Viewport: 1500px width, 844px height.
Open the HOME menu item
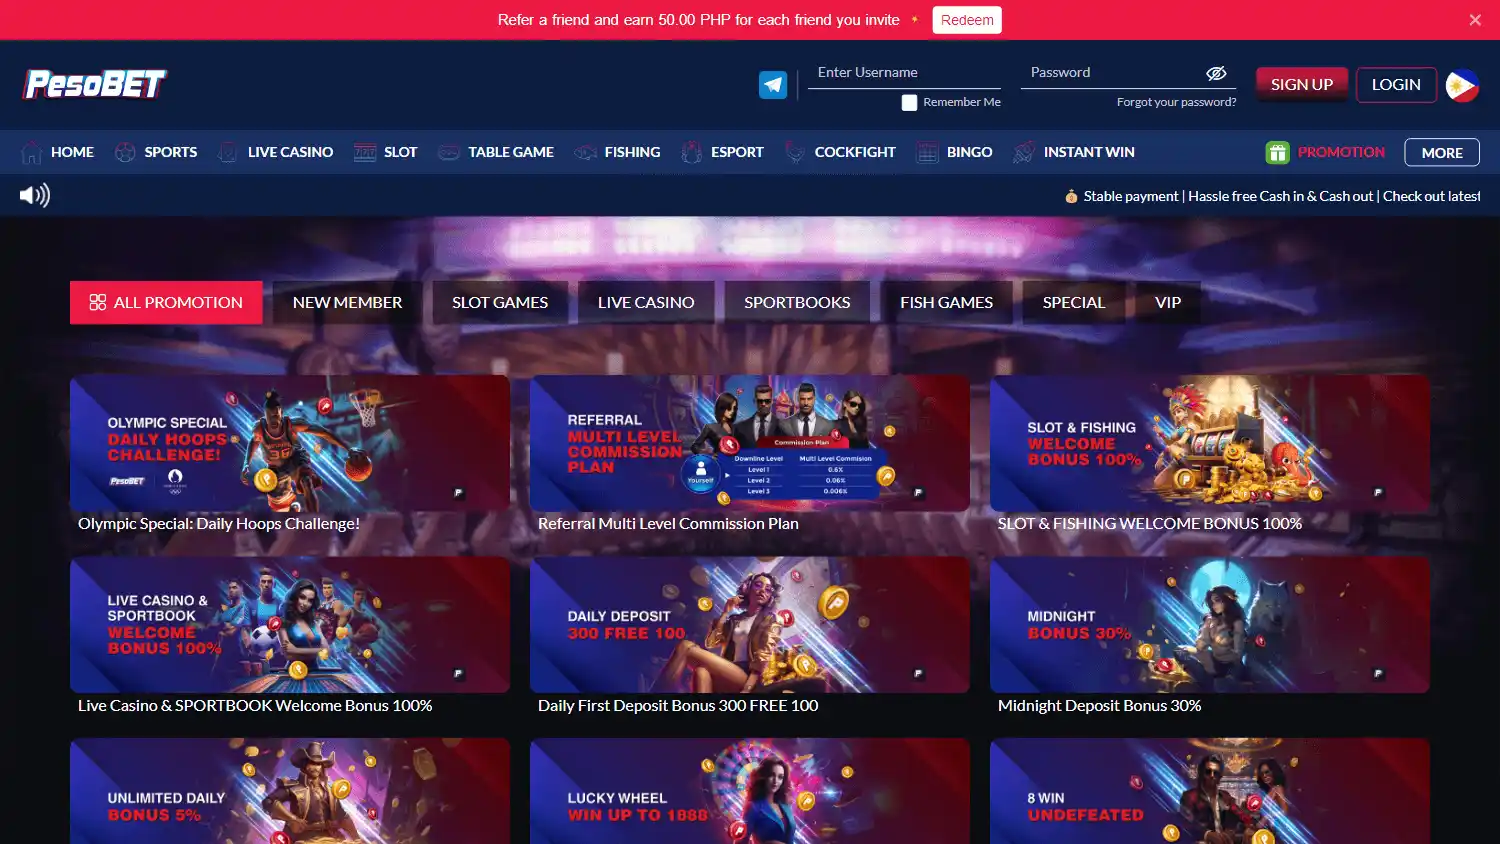[x=72, y=152]
